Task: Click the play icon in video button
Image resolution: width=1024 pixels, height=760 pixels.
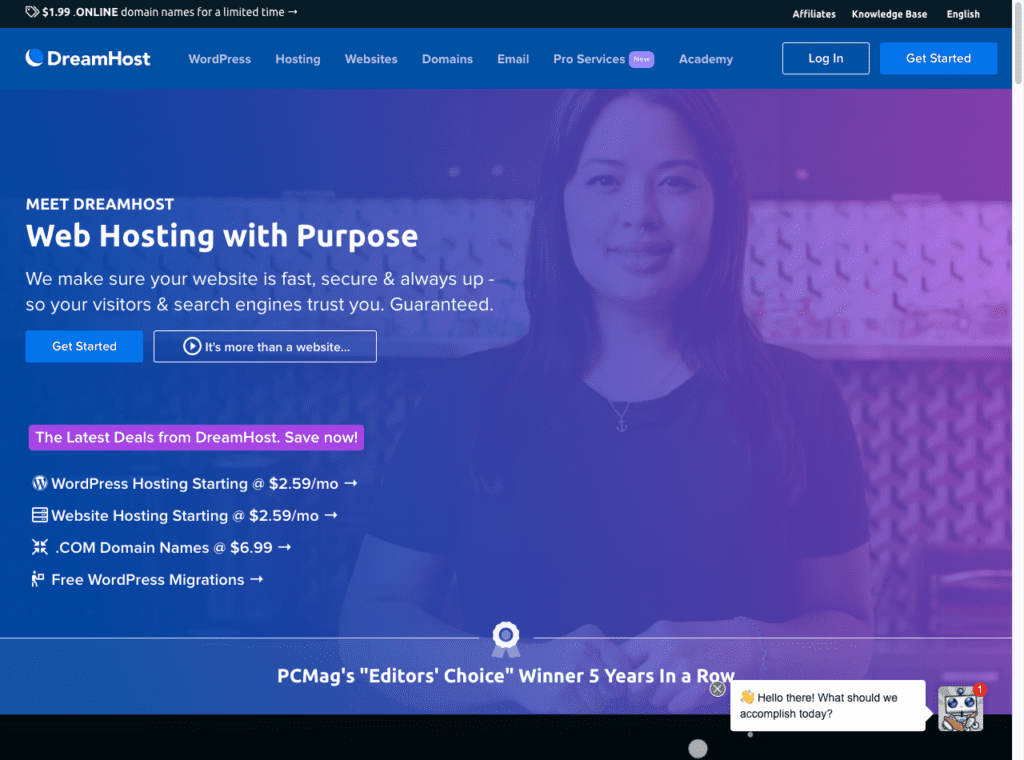Action: point(192,346)
